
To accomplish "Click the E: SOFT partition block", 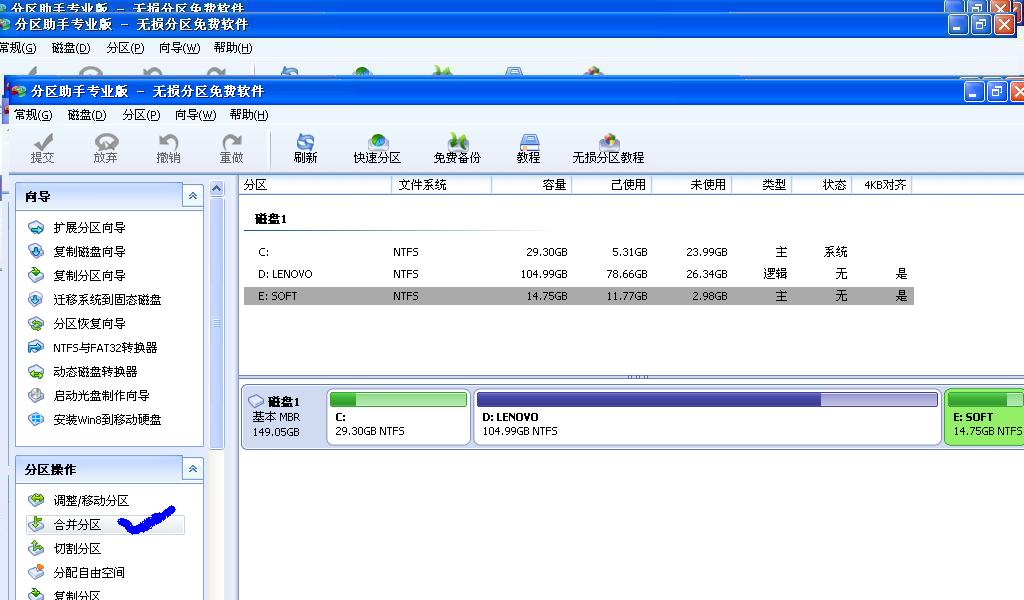I will coord(984,416).
